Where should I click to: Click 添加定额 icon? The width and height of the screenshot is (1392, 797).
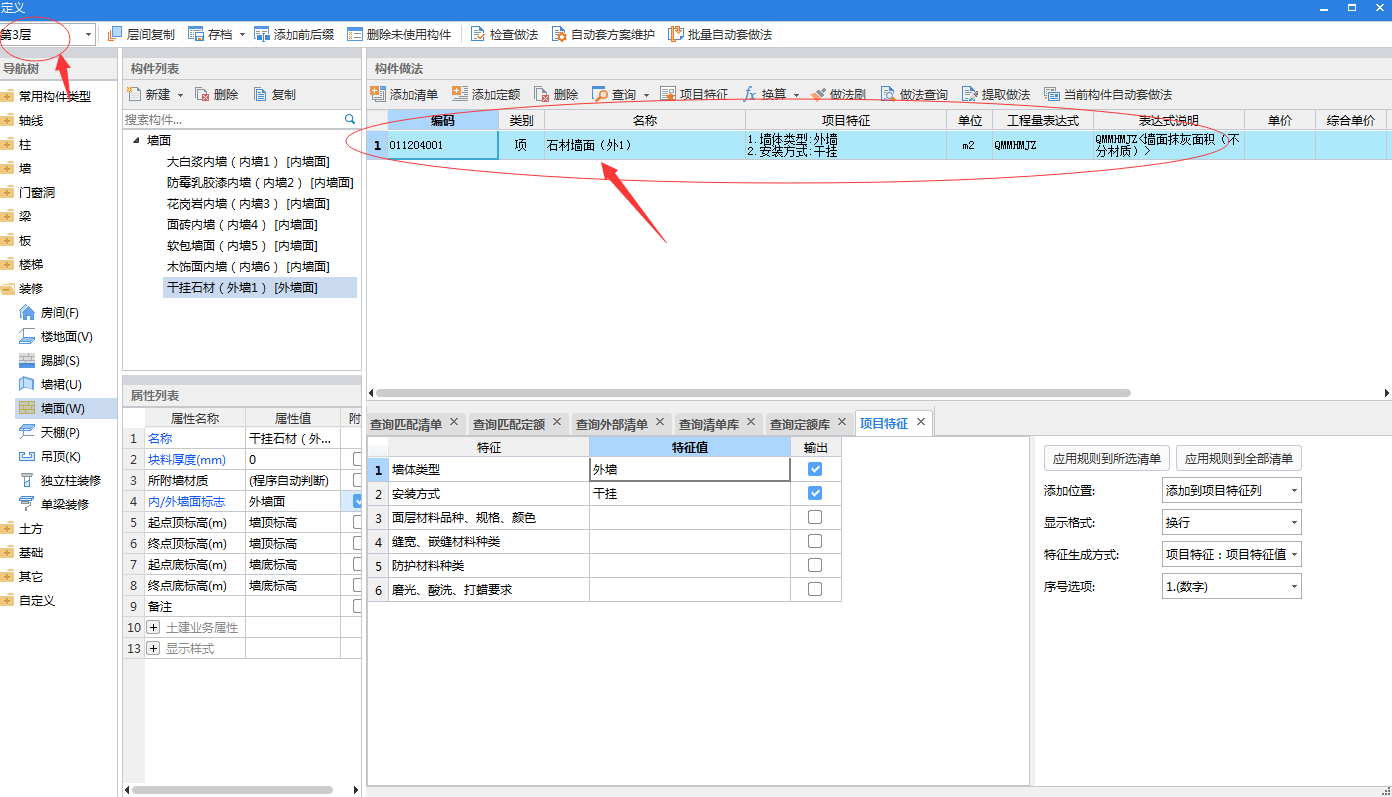pyautogui.click(x=460, y=94)
